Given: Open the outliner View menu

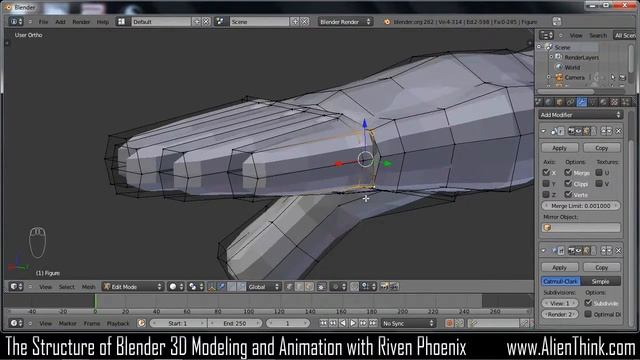Looking at the screenshot, I should [x=576, y=36].
